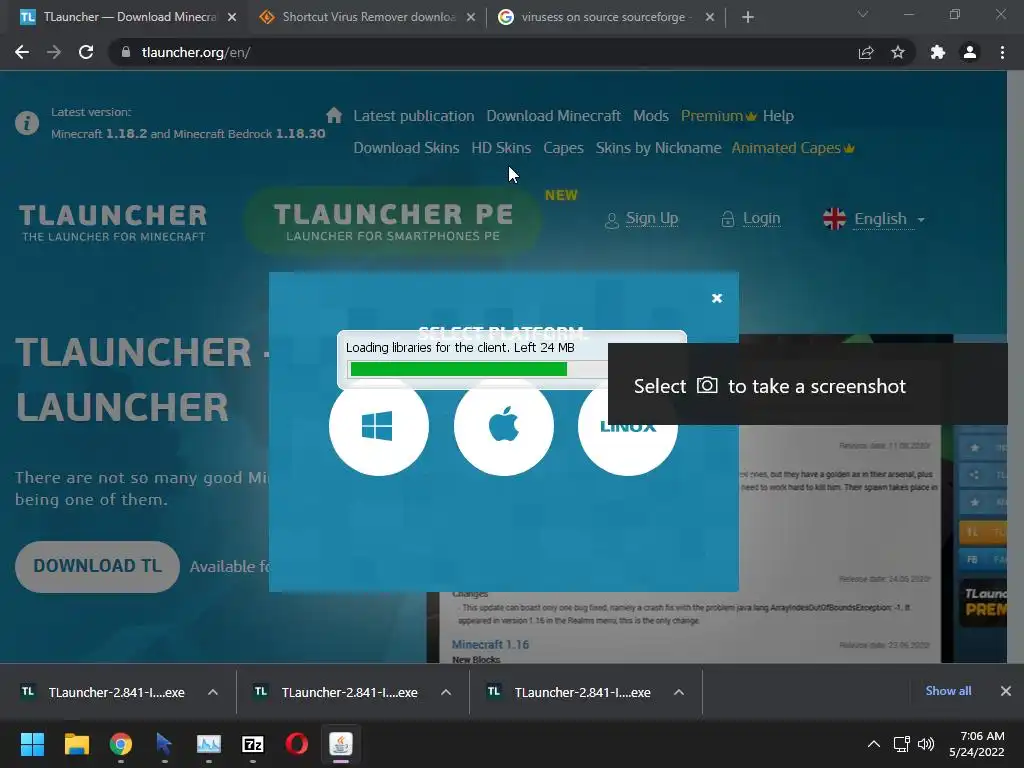Viewport: 1024px width, 768px height.
Task: Expand options for third TLauncher download
Action: pos(679,692)
